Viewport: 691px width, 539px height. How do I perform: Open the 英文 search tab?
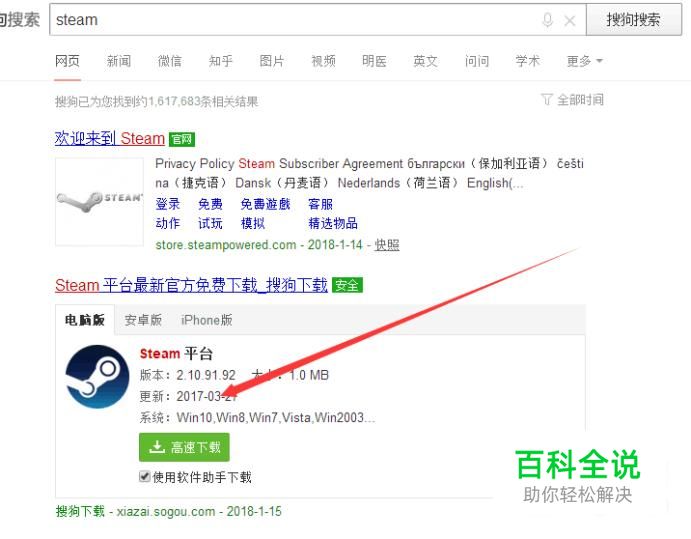point(425,61)
